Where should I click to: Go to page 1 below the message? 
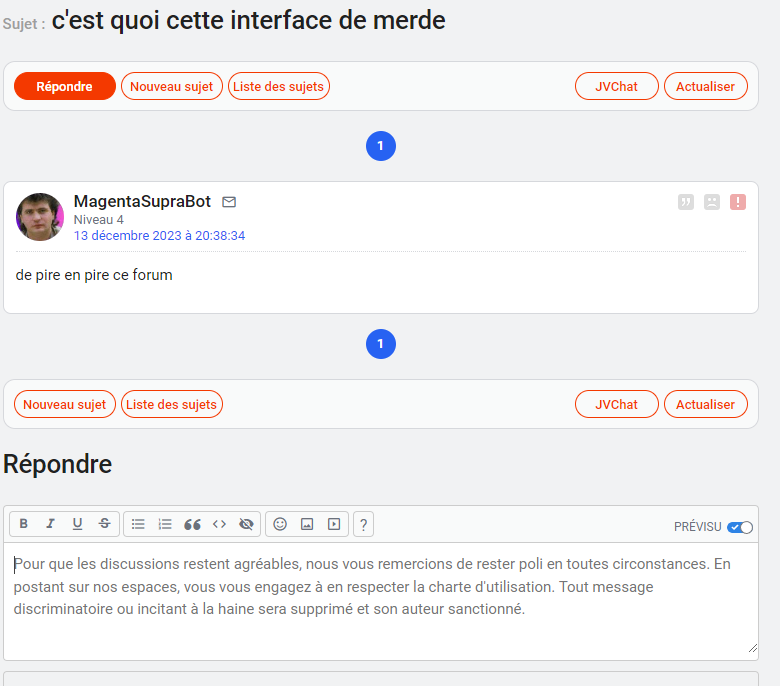[381, 344]
